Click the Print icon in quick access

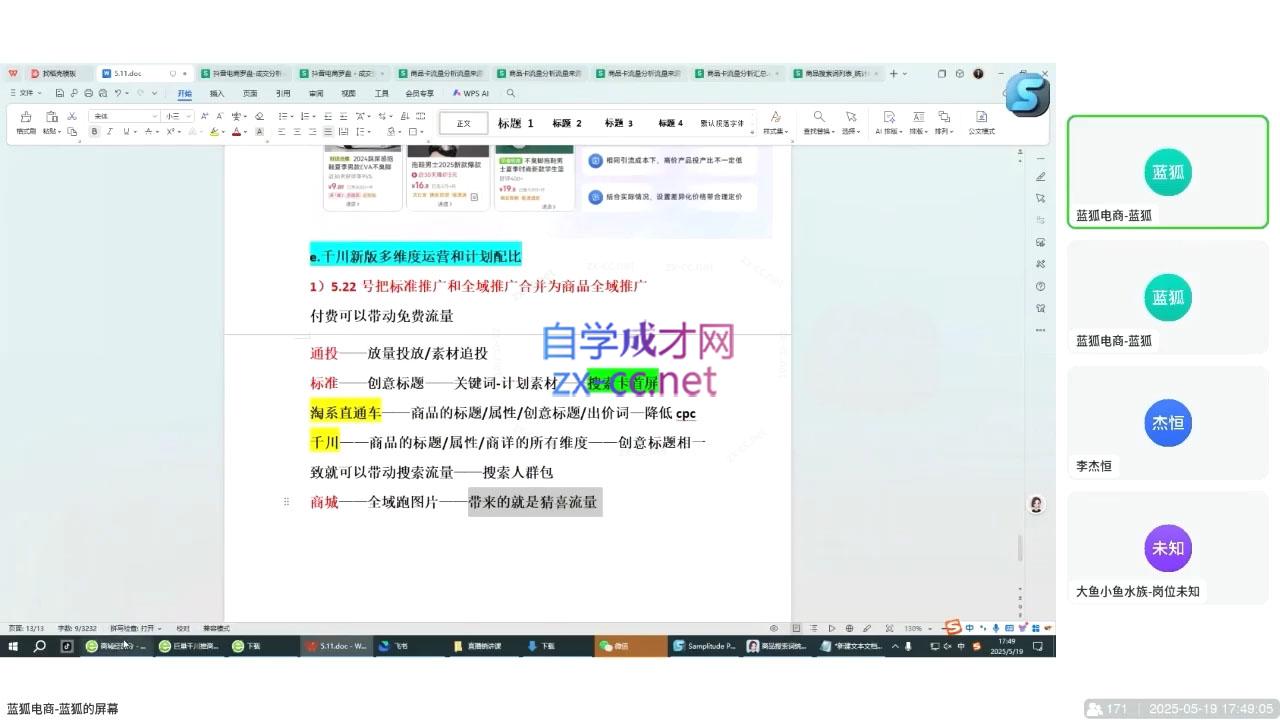coord(88,93)
